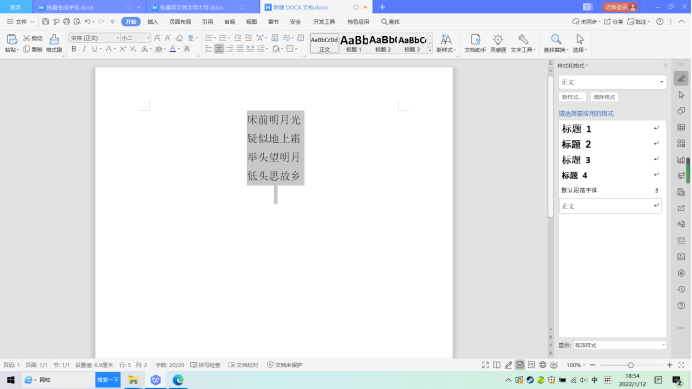This screenshot has width=692, height=389.
Task: Open the font name dropdown
Action: click(117, 38)
